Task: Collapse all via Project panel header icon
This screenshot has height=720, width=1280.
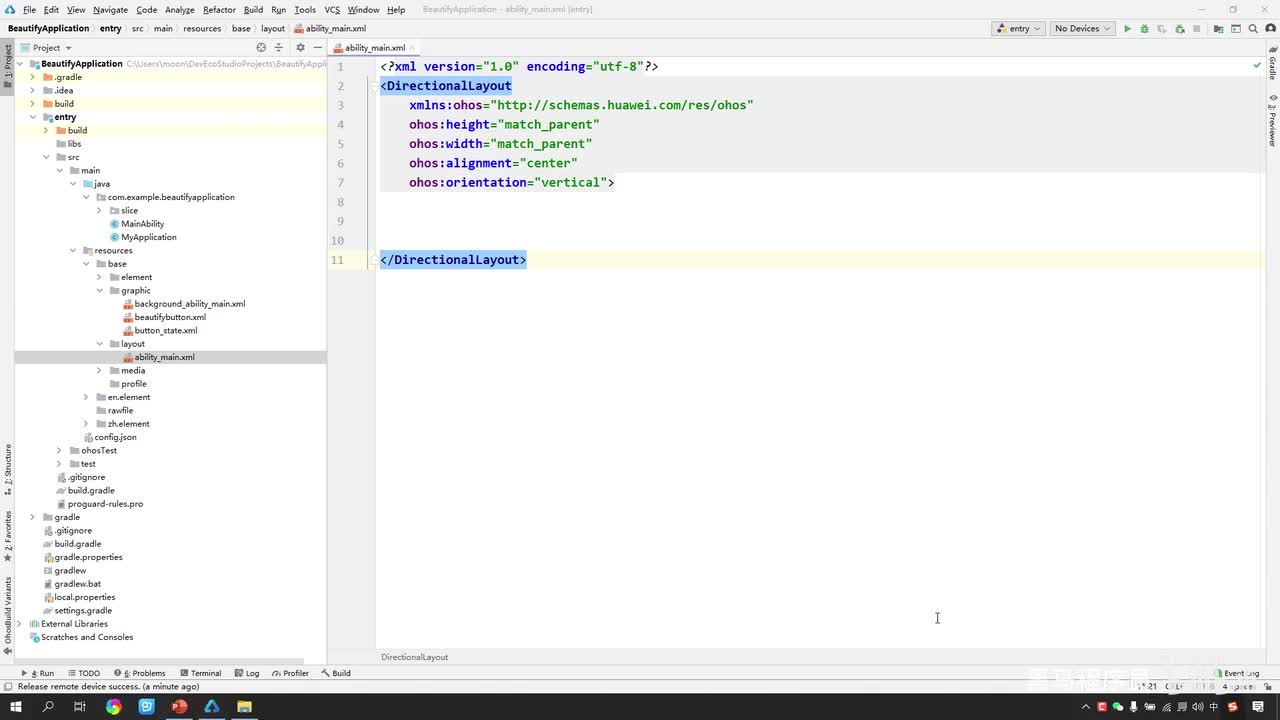Action: point(279,48)
